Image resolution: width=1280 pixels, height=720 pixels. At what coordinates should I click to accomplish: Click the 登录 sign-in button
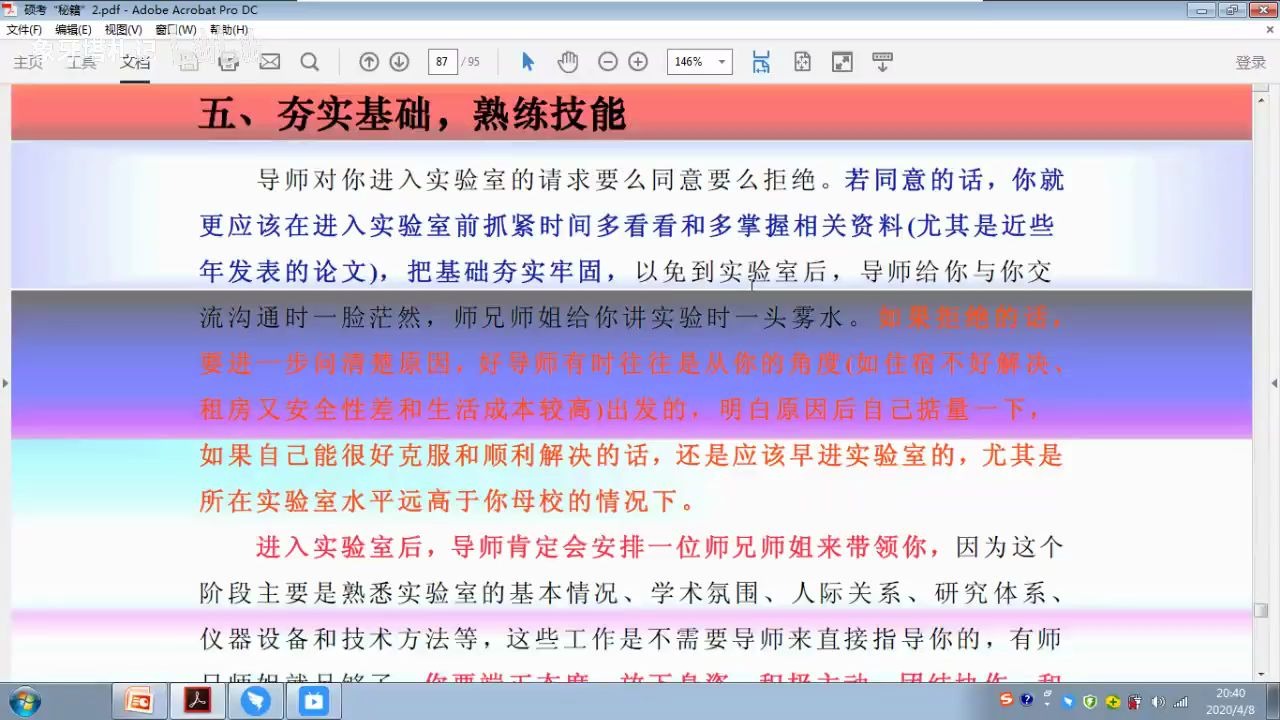1251,61
